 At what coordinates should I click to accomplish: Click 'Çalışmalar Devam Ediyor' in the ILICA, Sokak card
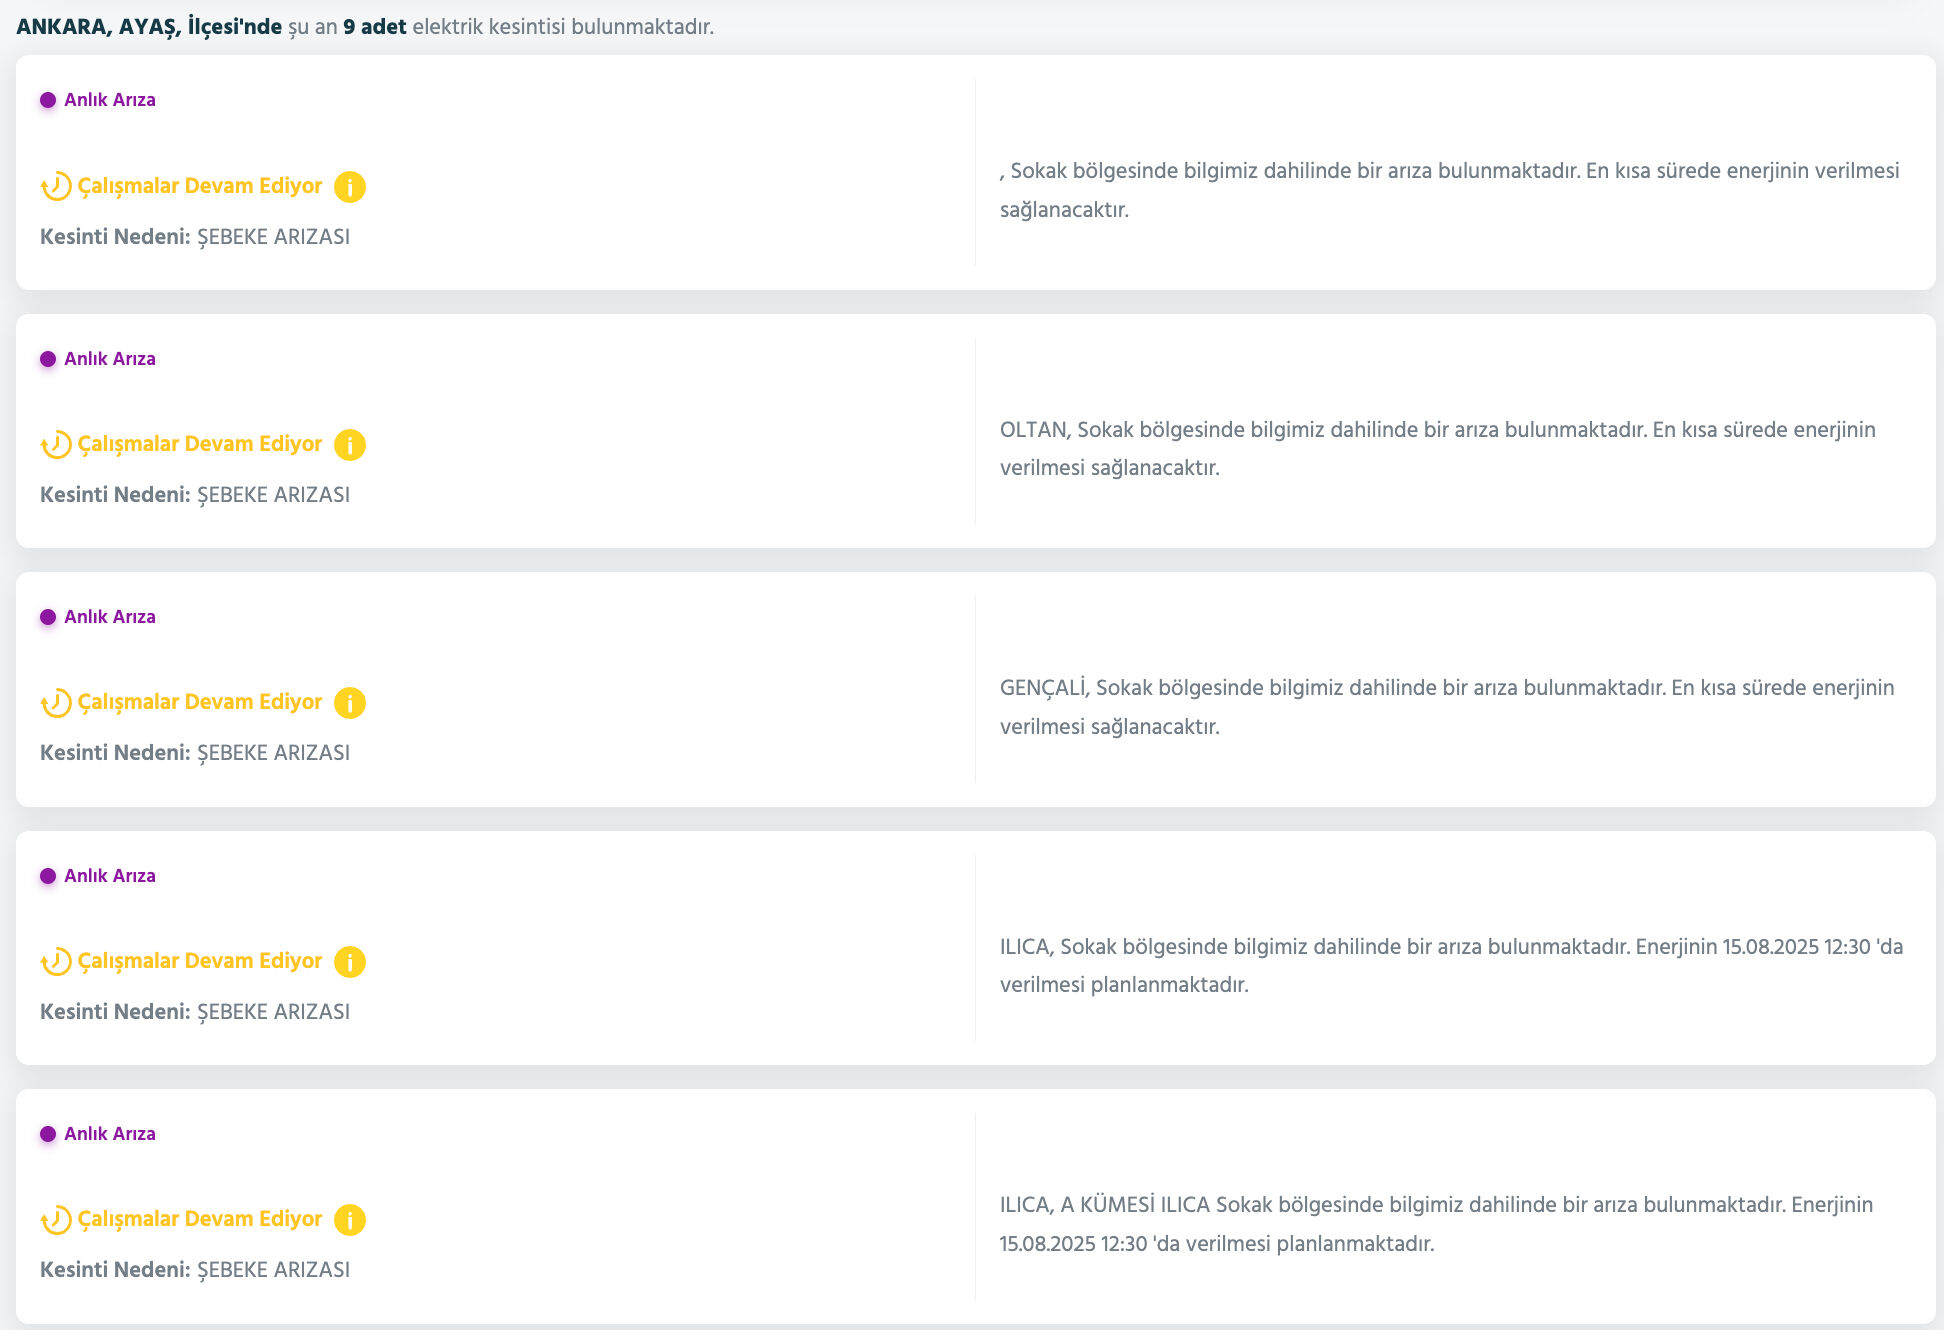(x=200, y=961)
